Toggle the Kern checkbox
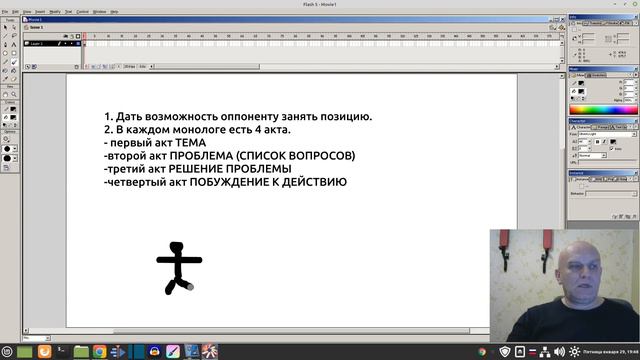640x360 pixels. [611, 149]
